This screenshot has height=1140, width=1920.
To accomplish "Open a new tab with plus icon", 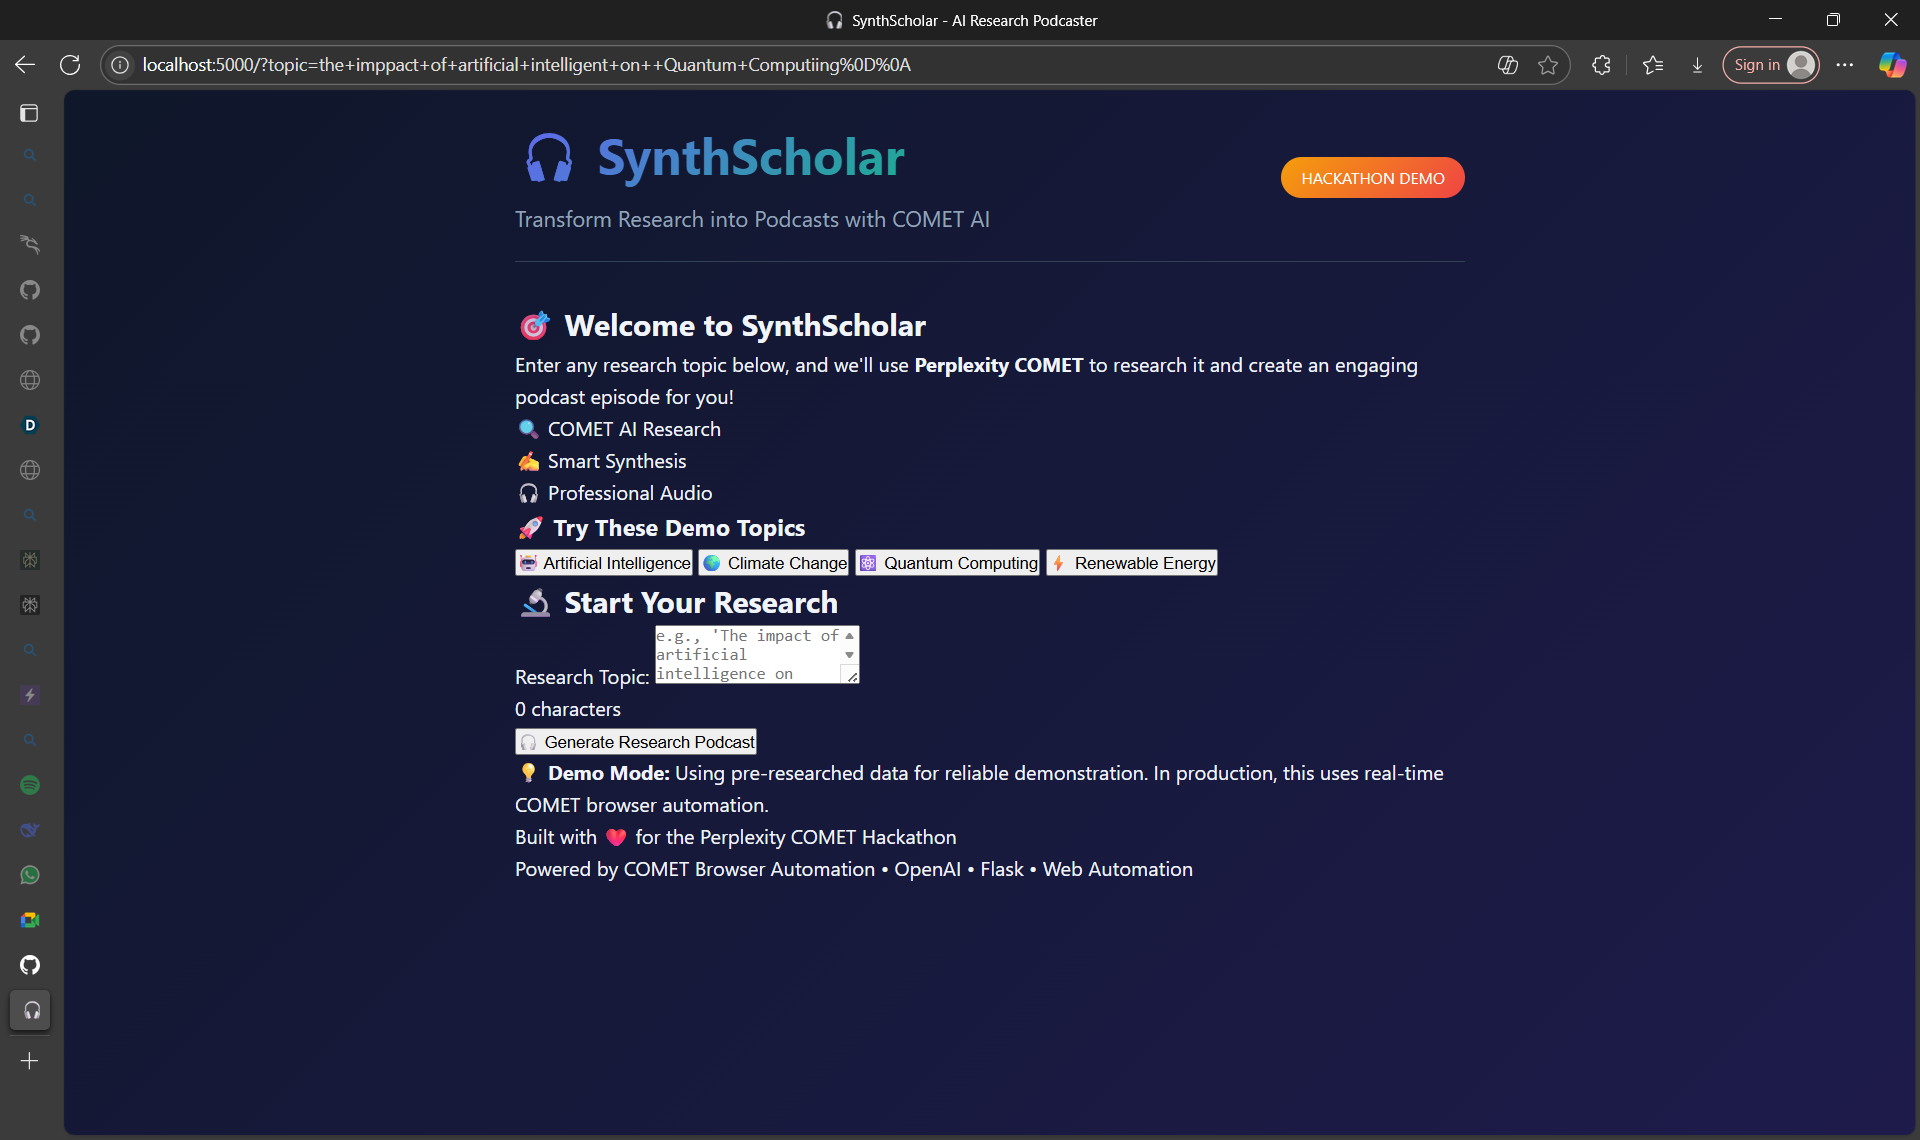I will tap(30, 1061).
